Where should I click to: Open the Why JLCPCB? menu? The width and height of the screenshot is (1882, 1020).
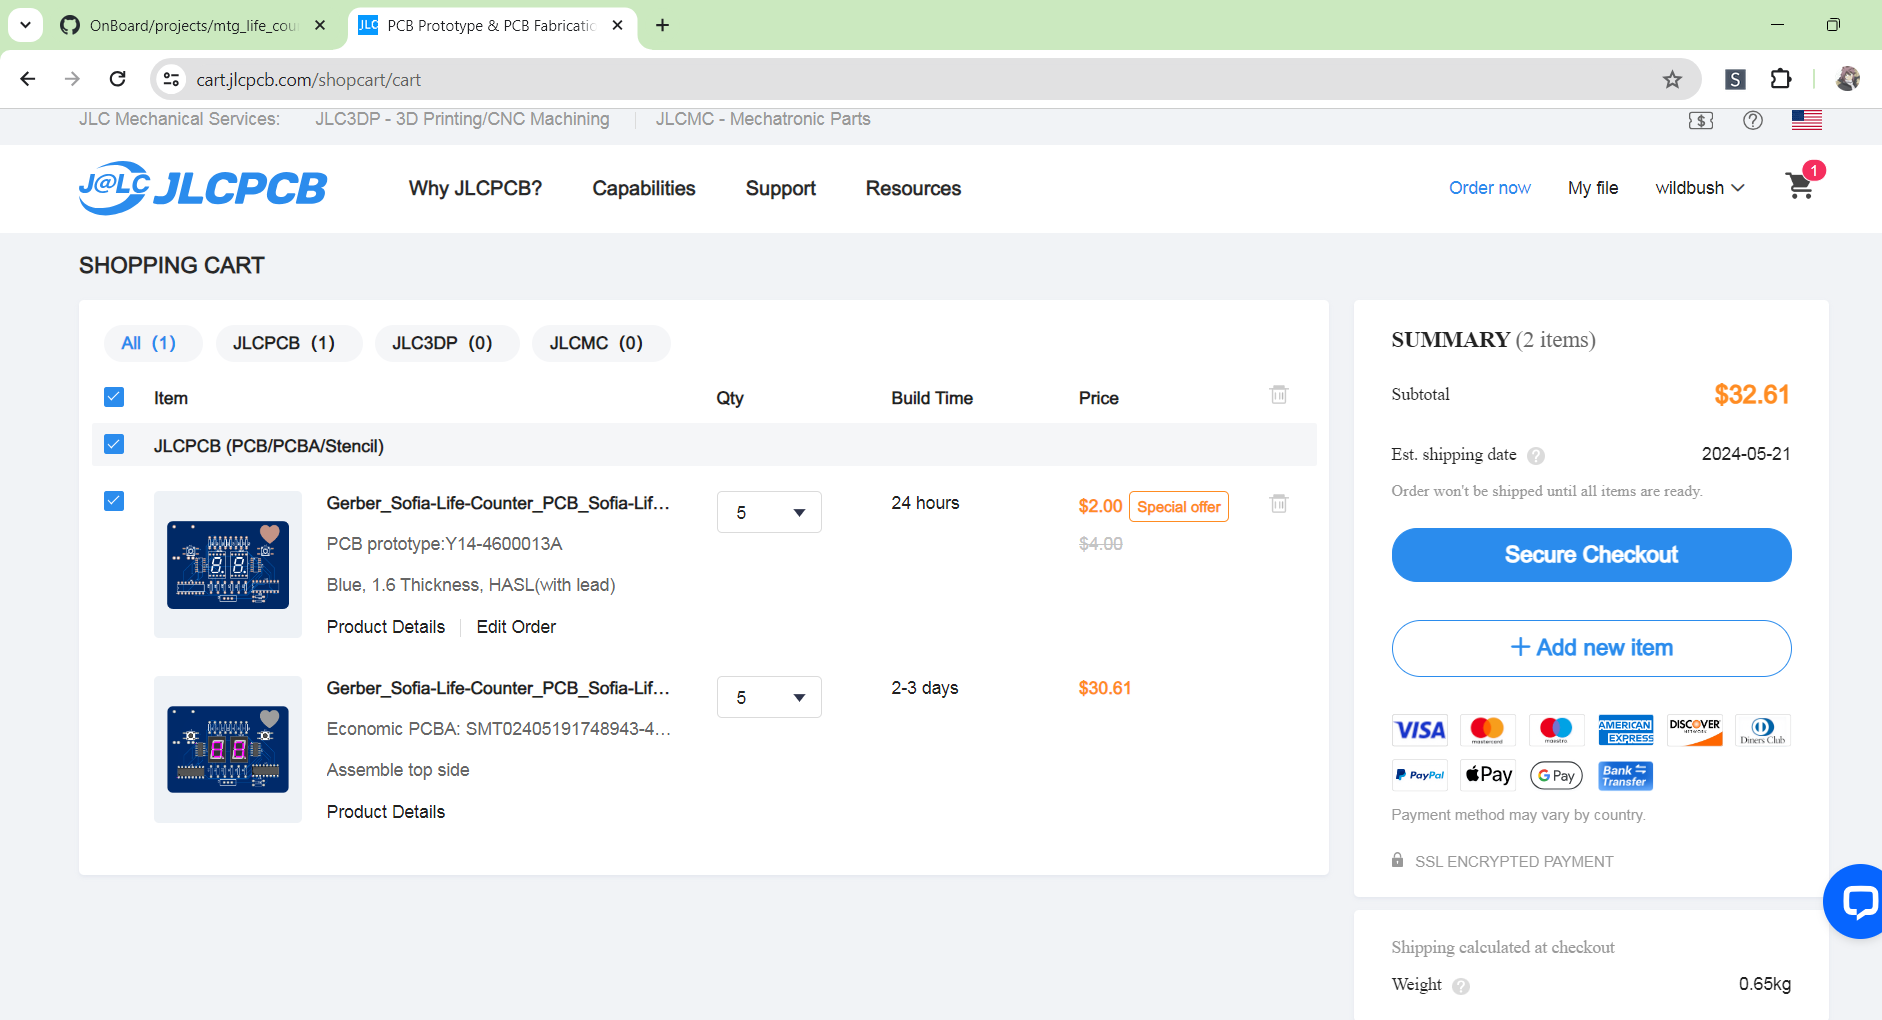pos(475,188)
